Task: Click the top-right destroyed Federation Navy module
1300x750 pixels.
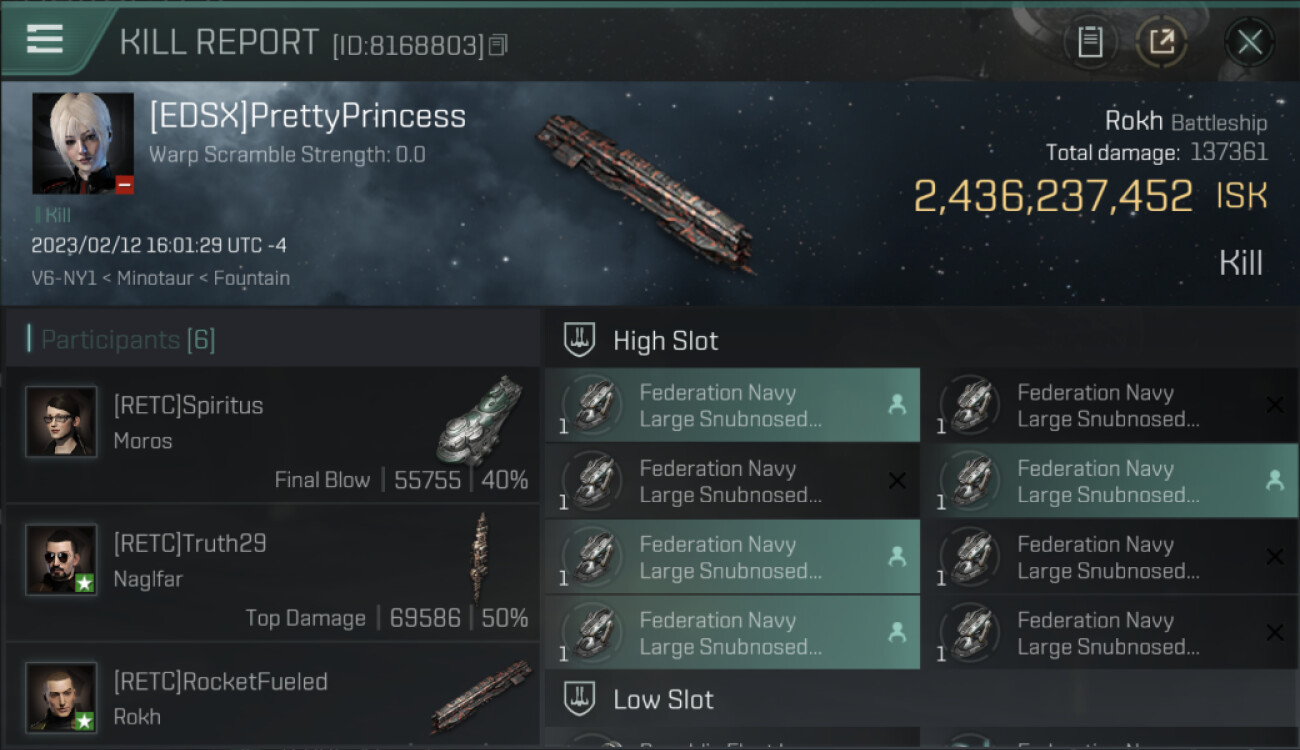Action: (1109, 405)
